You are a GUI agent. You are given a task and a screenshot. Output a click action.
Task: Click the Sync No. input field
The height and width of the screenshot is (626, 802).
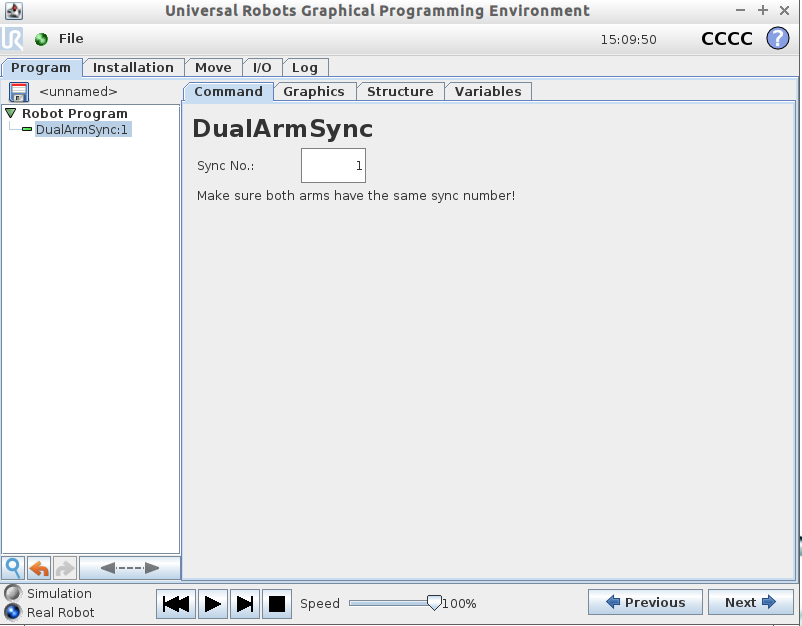(x=333, y=166)
